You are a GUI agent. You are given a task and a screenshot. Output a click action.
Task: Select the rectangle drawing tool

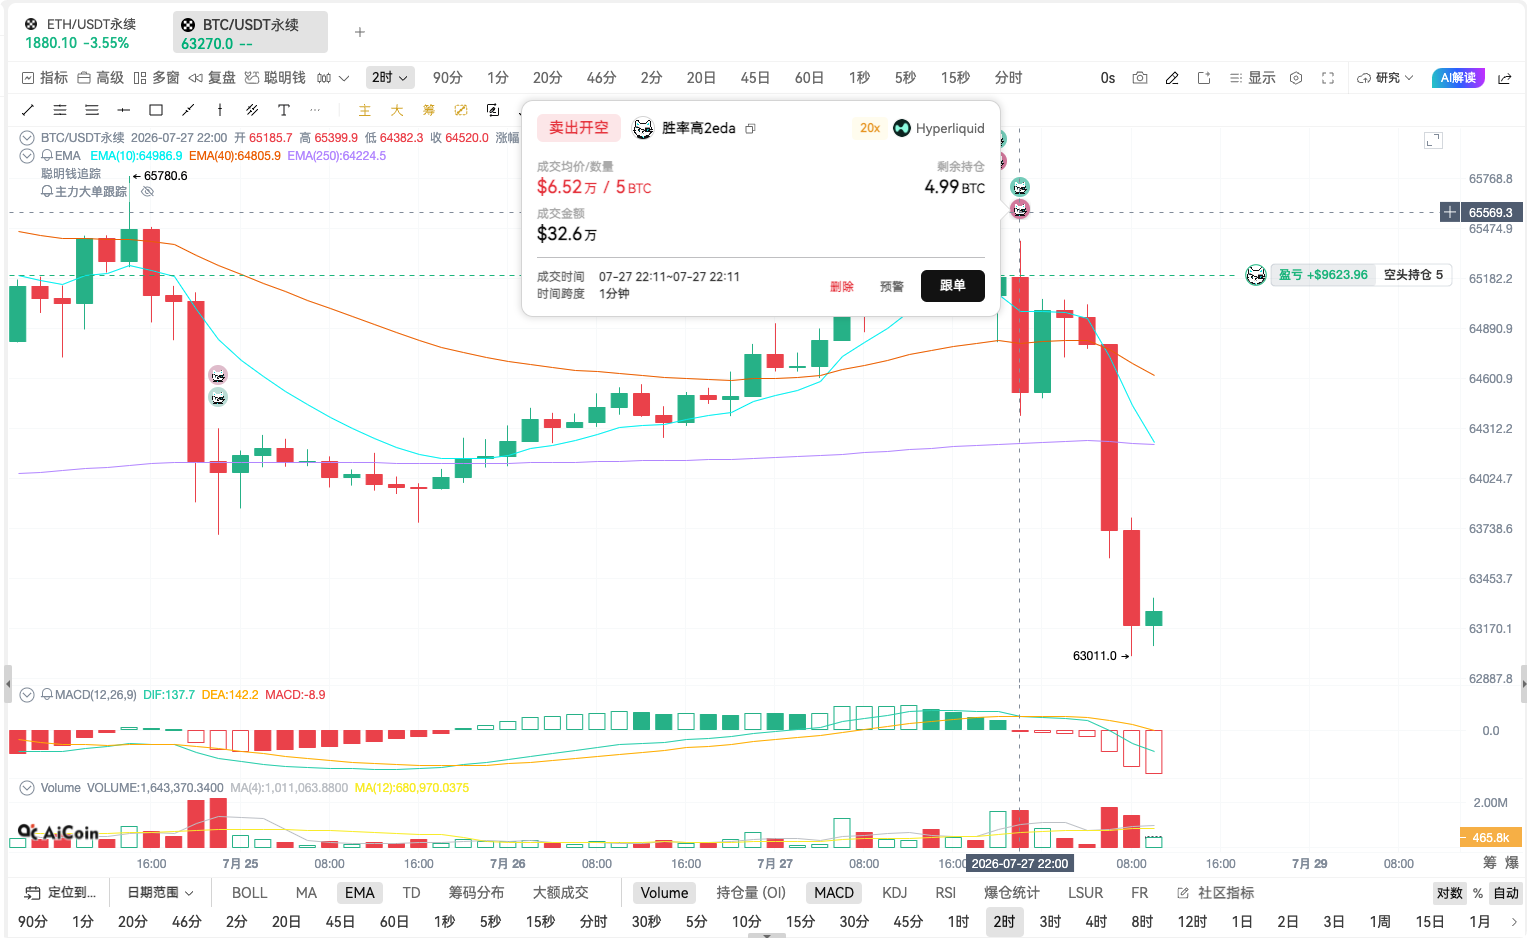pyautogui.click(x=156, y=110)
